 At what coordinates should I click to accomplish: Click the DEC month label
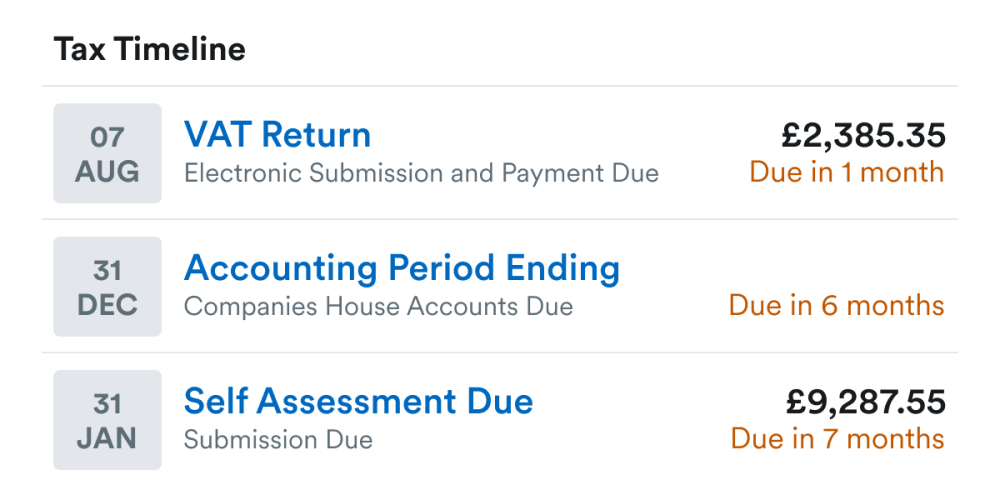(x=107, y=305)
